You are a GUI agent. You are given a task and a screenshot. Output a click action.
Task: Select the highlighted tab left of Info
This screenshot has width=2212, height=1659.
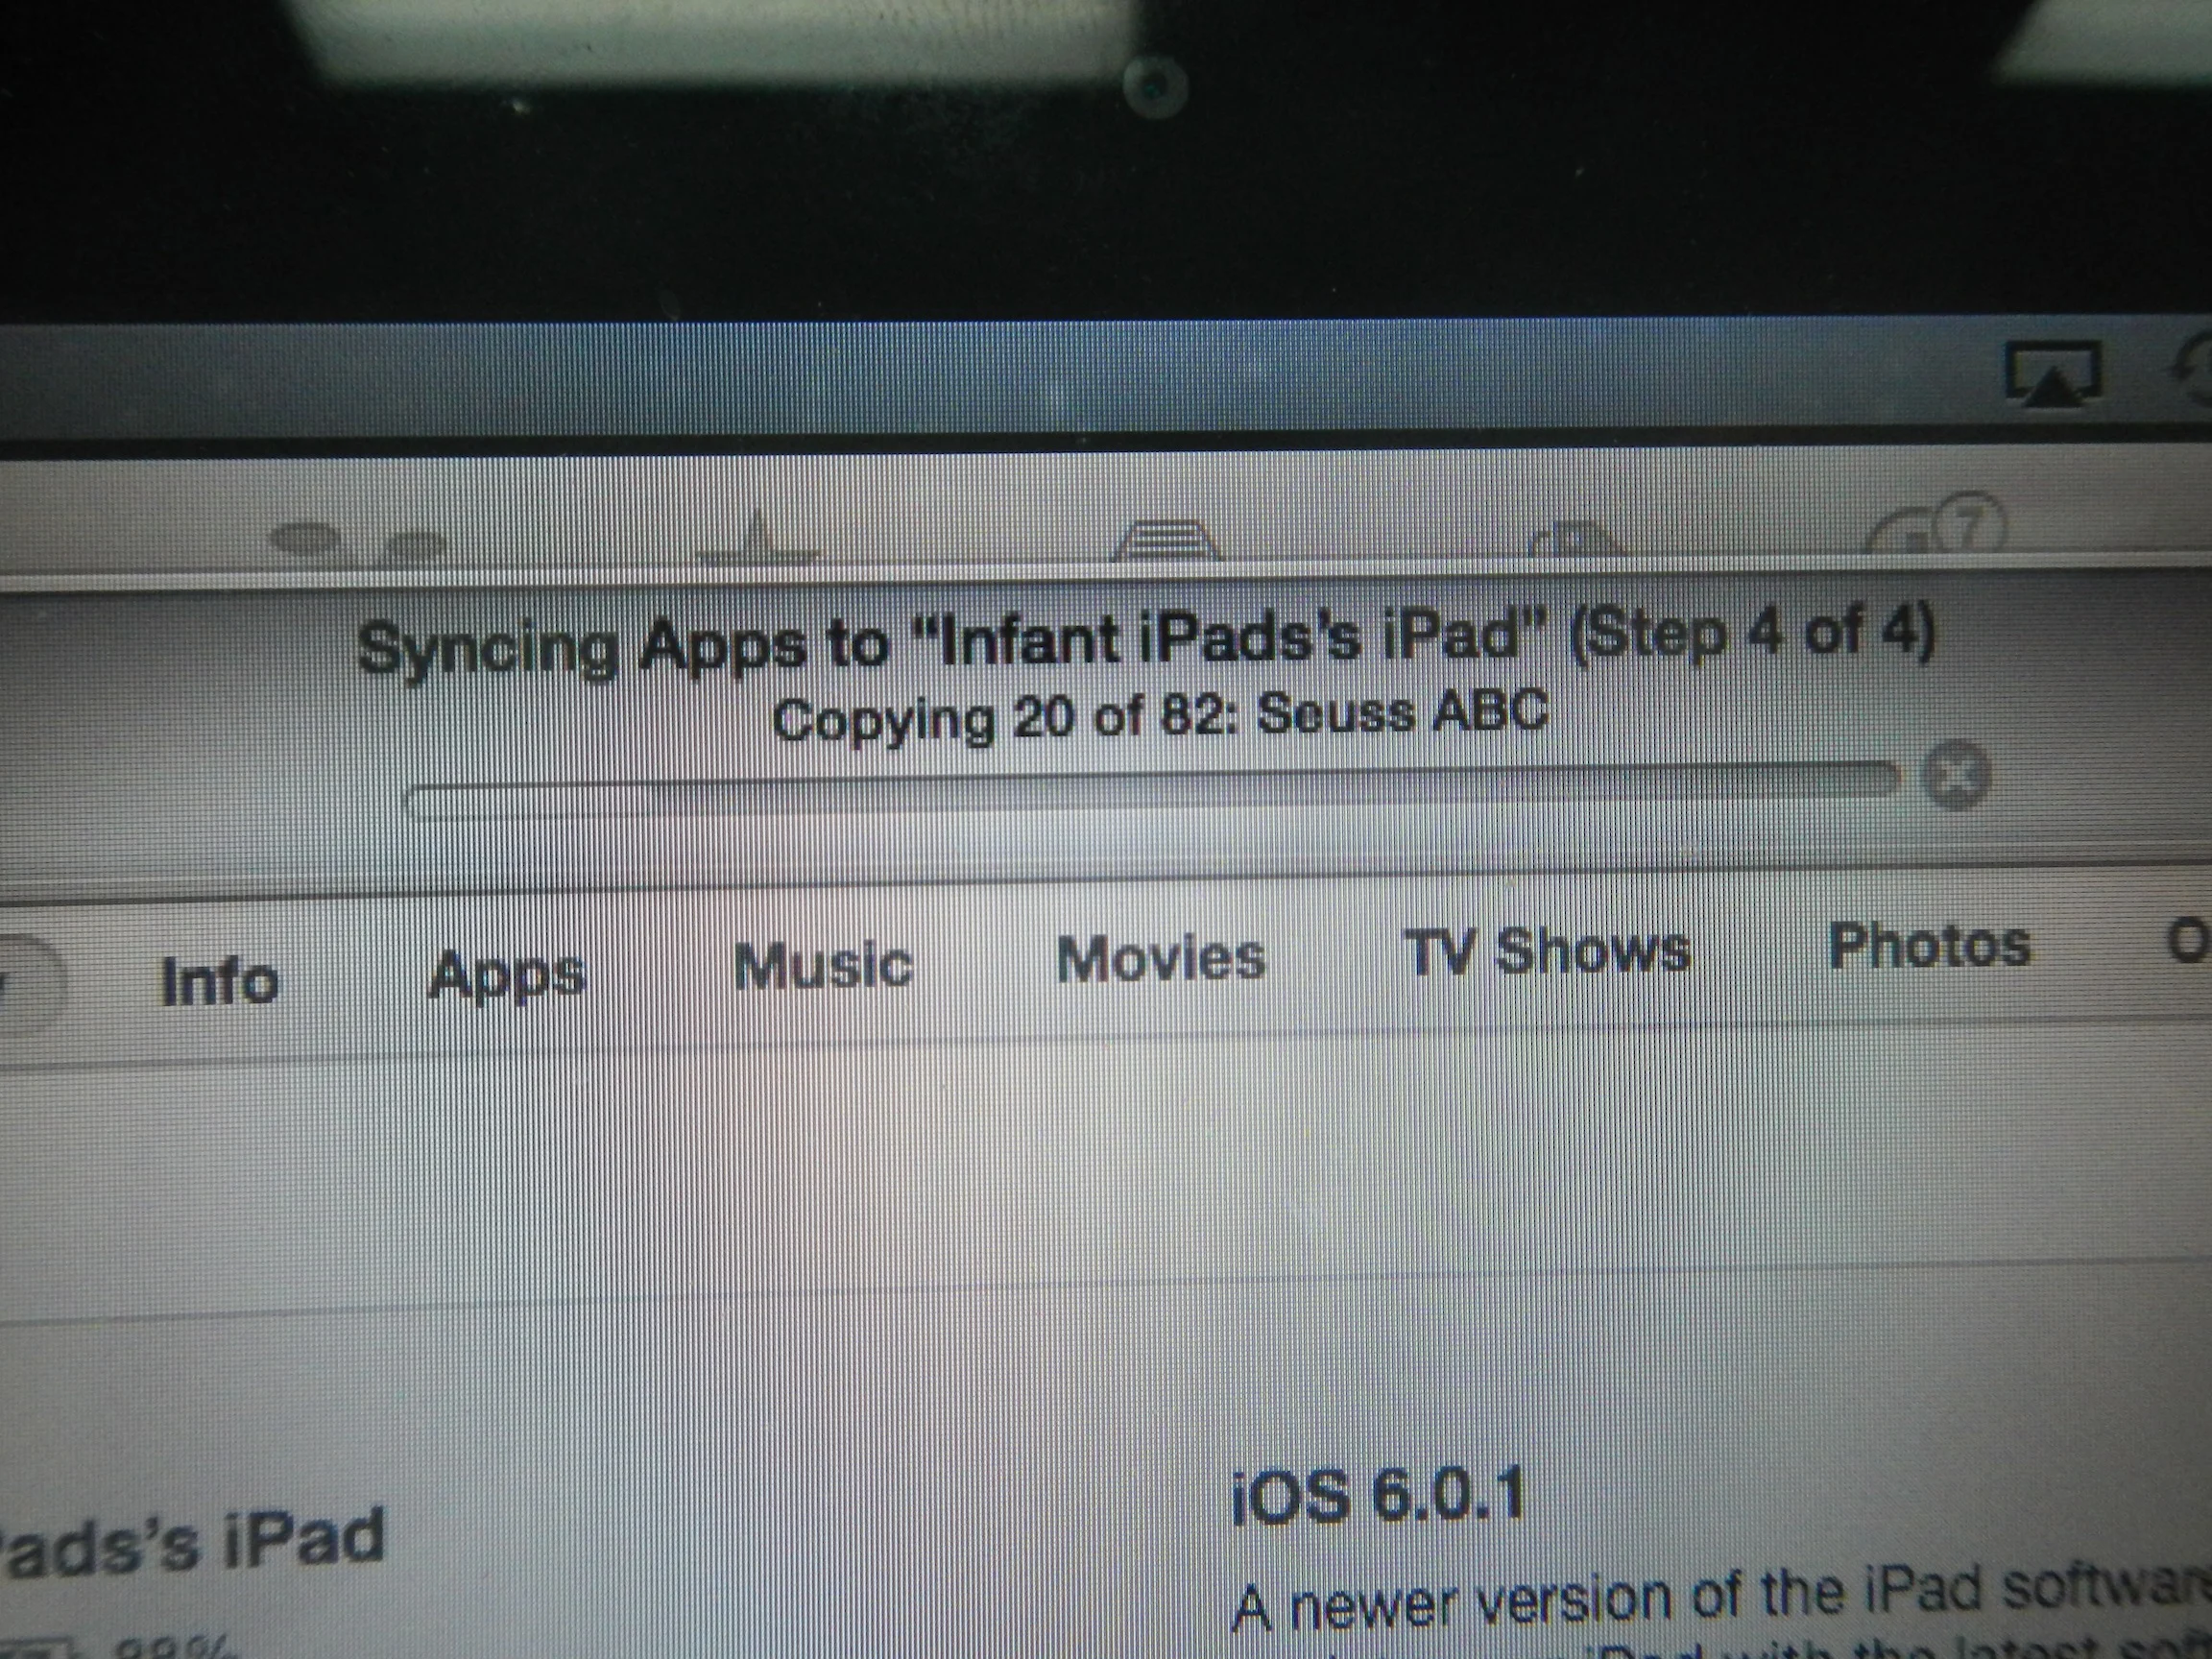(x=30, y=983)
